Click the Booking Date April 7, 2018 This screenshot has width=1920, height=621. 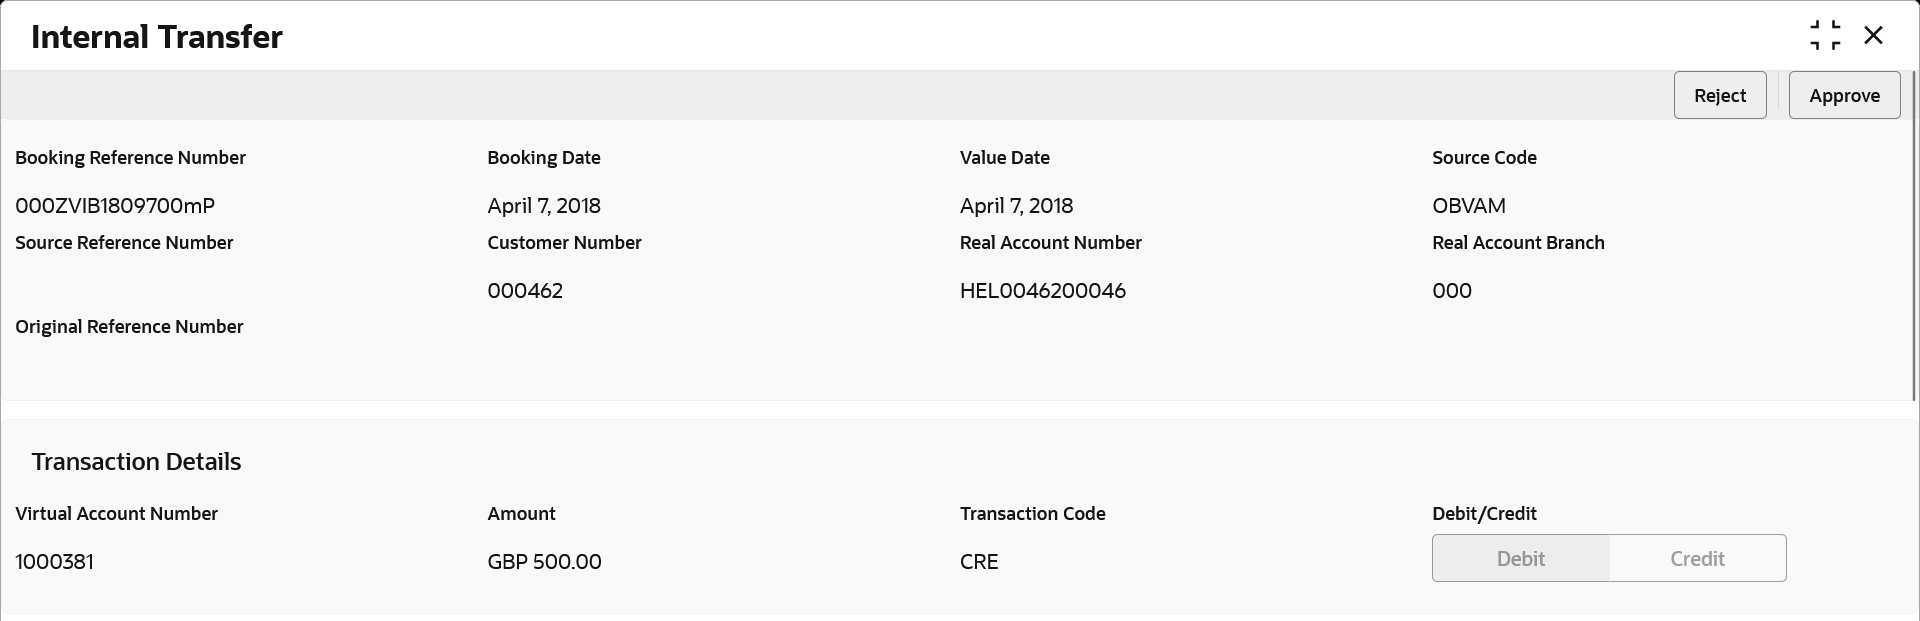[543, 206]
